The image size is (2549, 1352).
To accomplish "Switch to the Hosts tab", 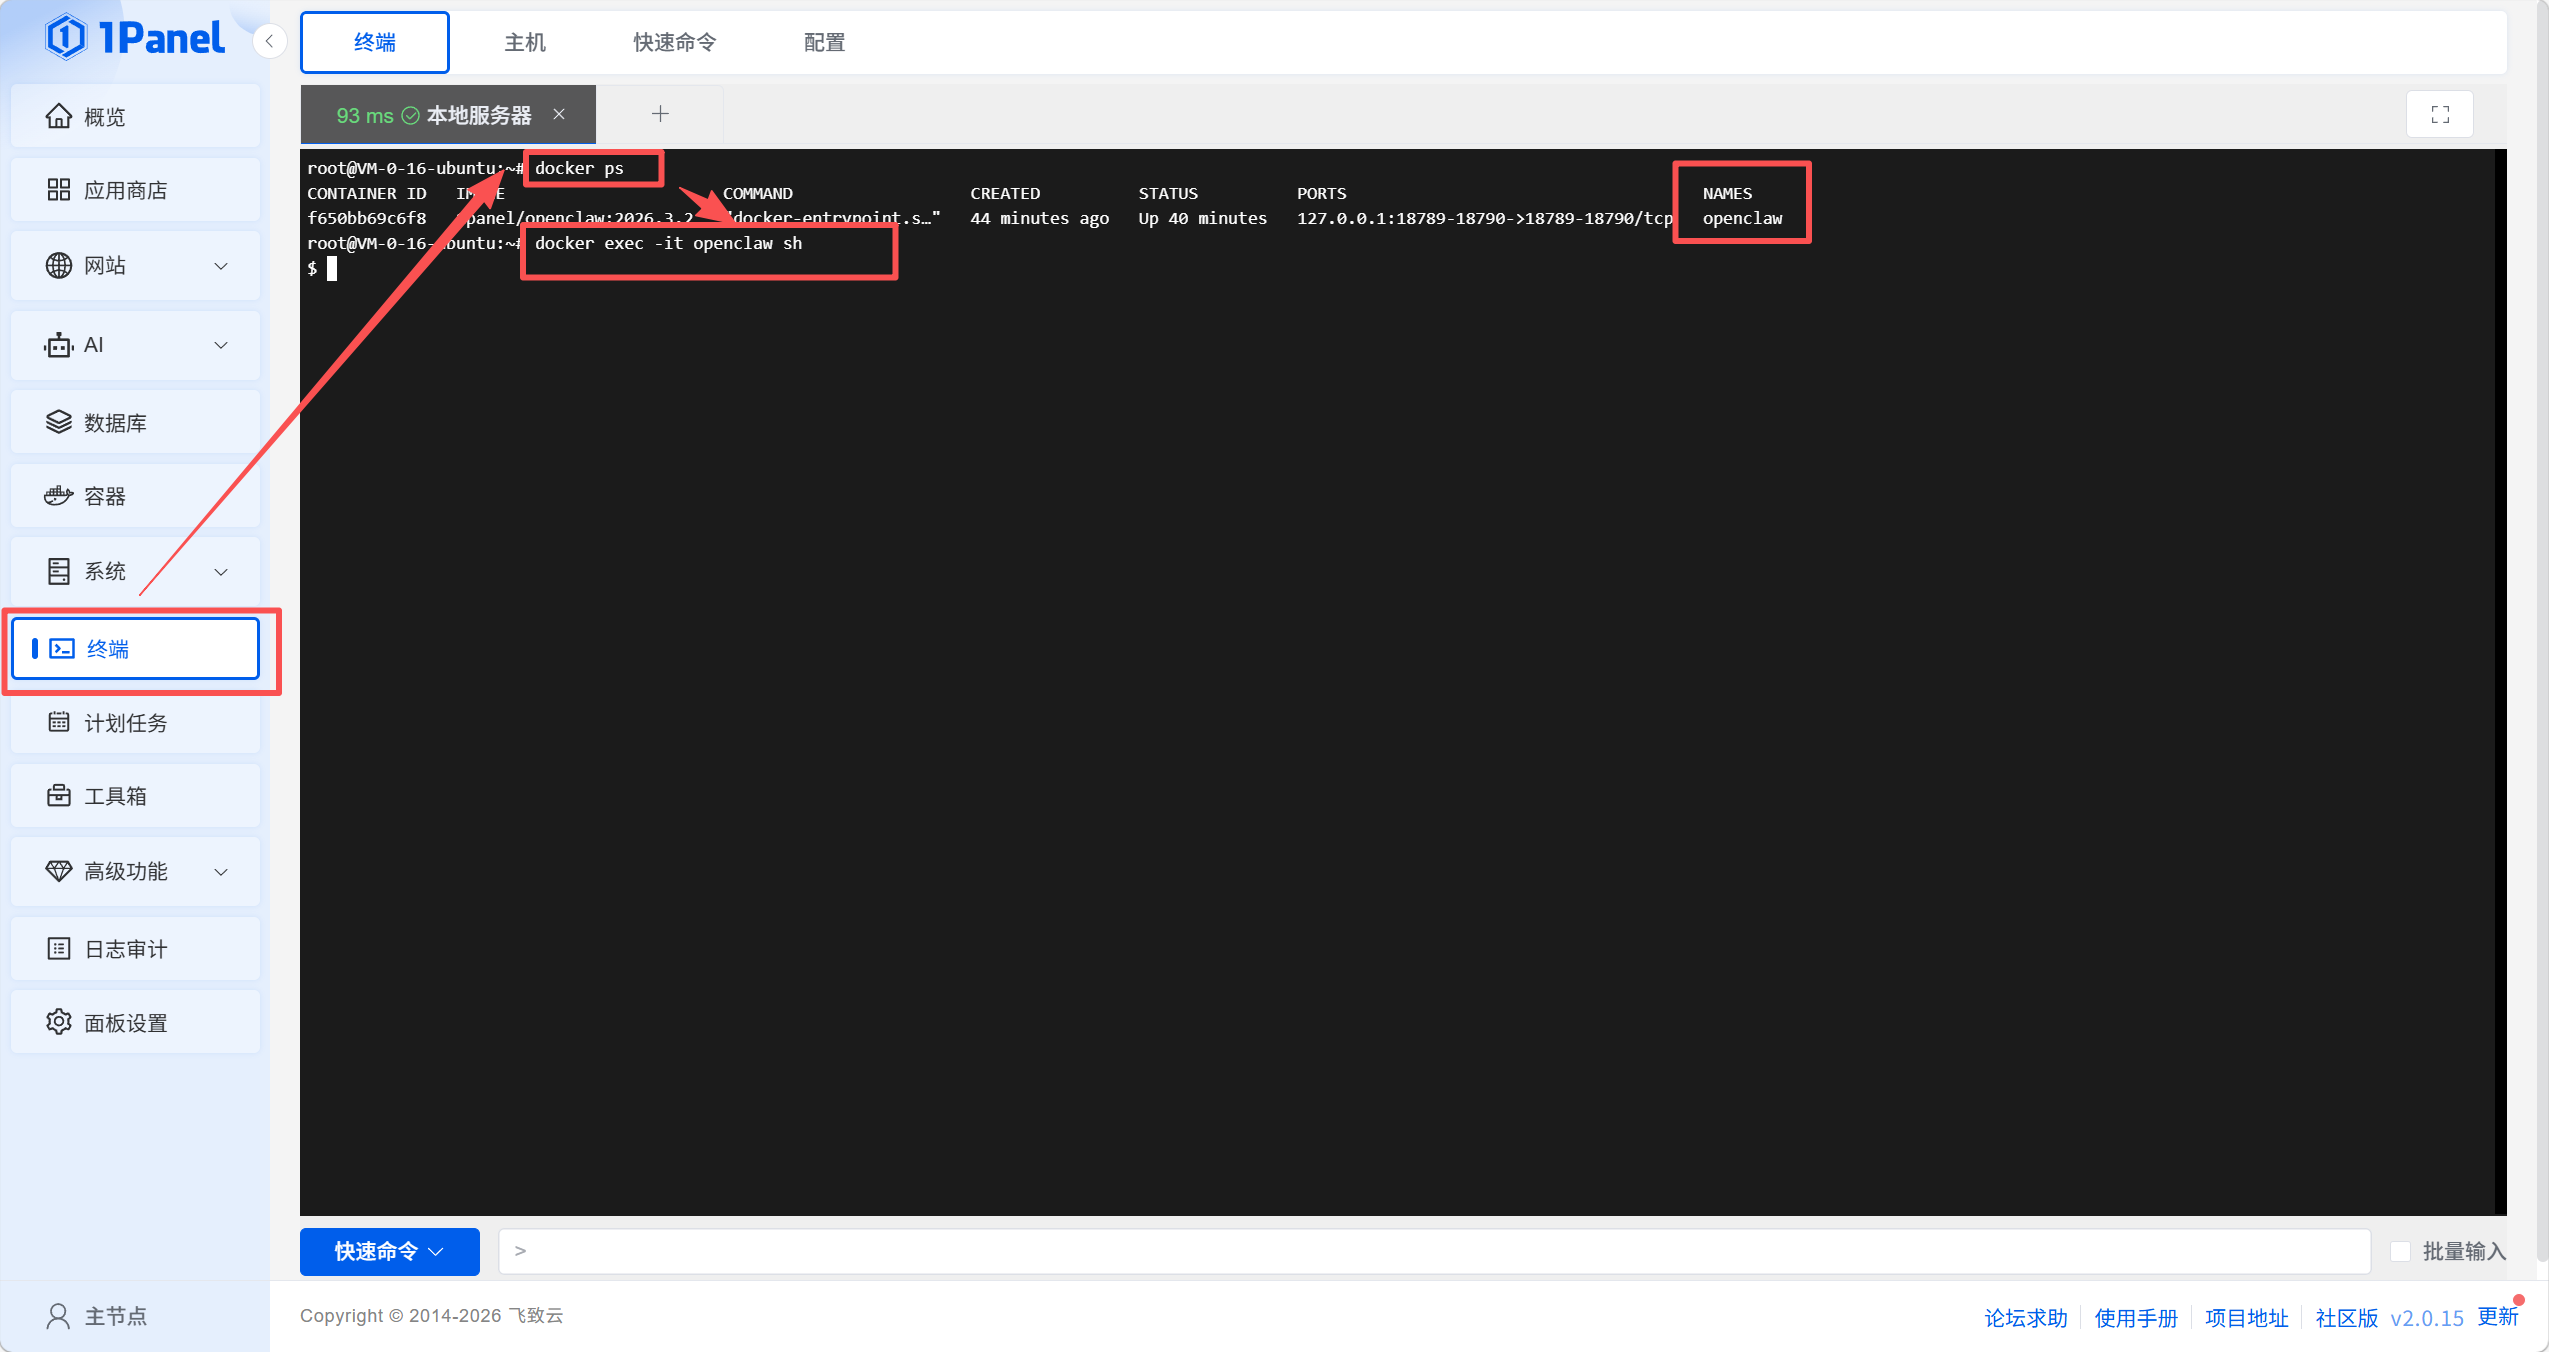I will tap(525, 42).
